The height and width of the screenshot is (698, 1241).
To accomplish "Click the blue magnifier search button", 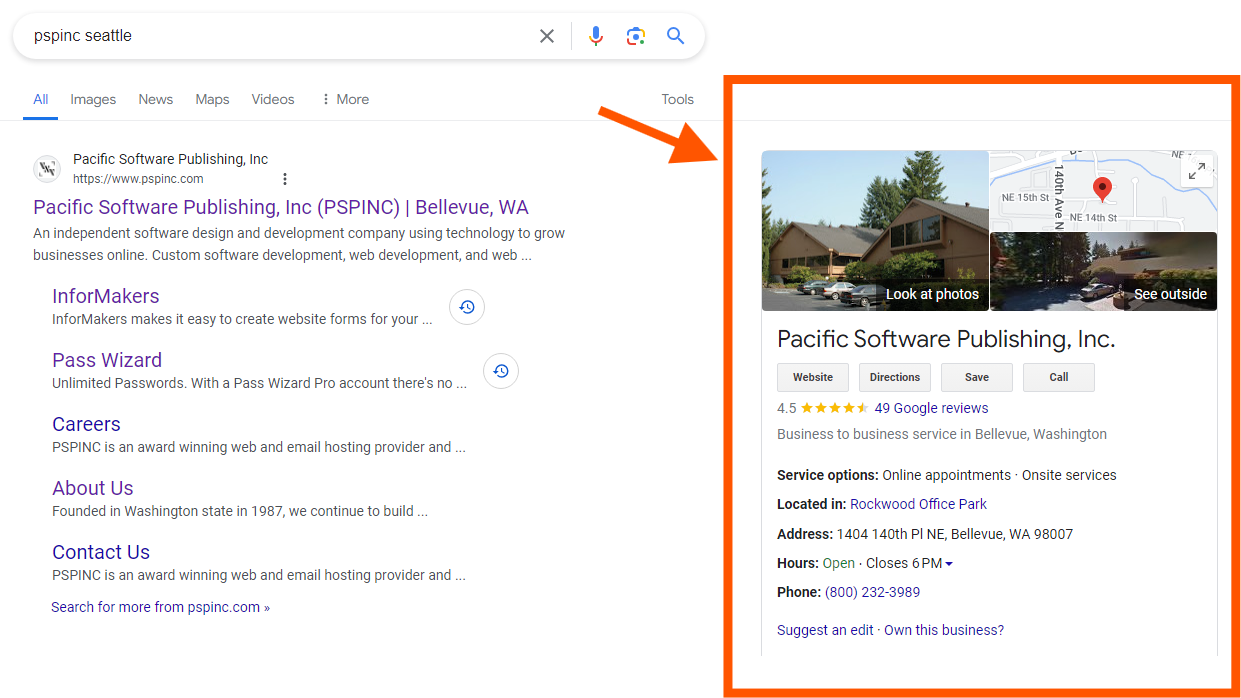I will click(x=676, y=36).
